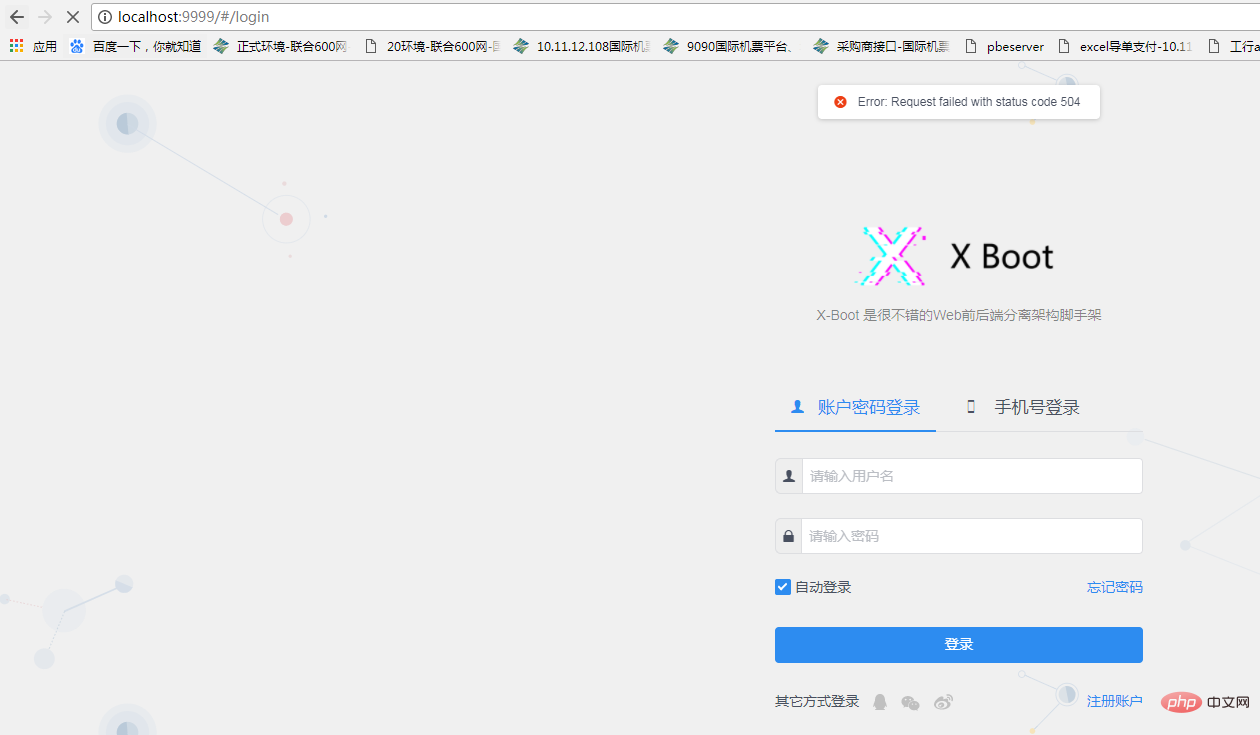Click the lock icon beside the password field
The width and height of the screenshot is (1260, 735).
pyautogui.click(x=789, y=536)
